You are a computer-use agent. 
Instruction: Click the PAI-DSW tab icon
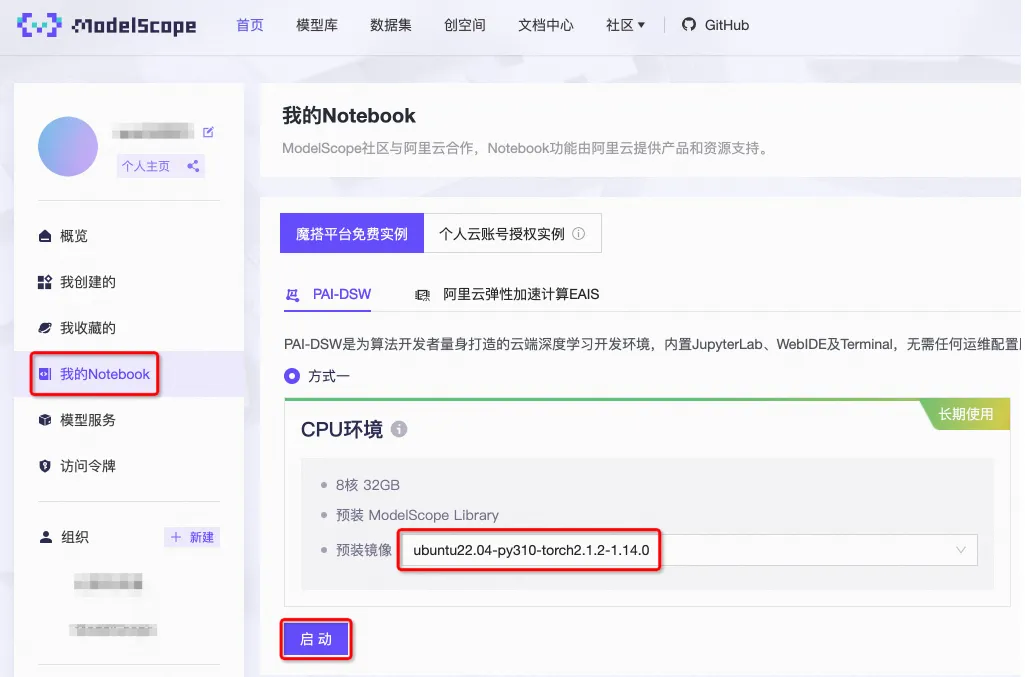(x=292, y=295)
